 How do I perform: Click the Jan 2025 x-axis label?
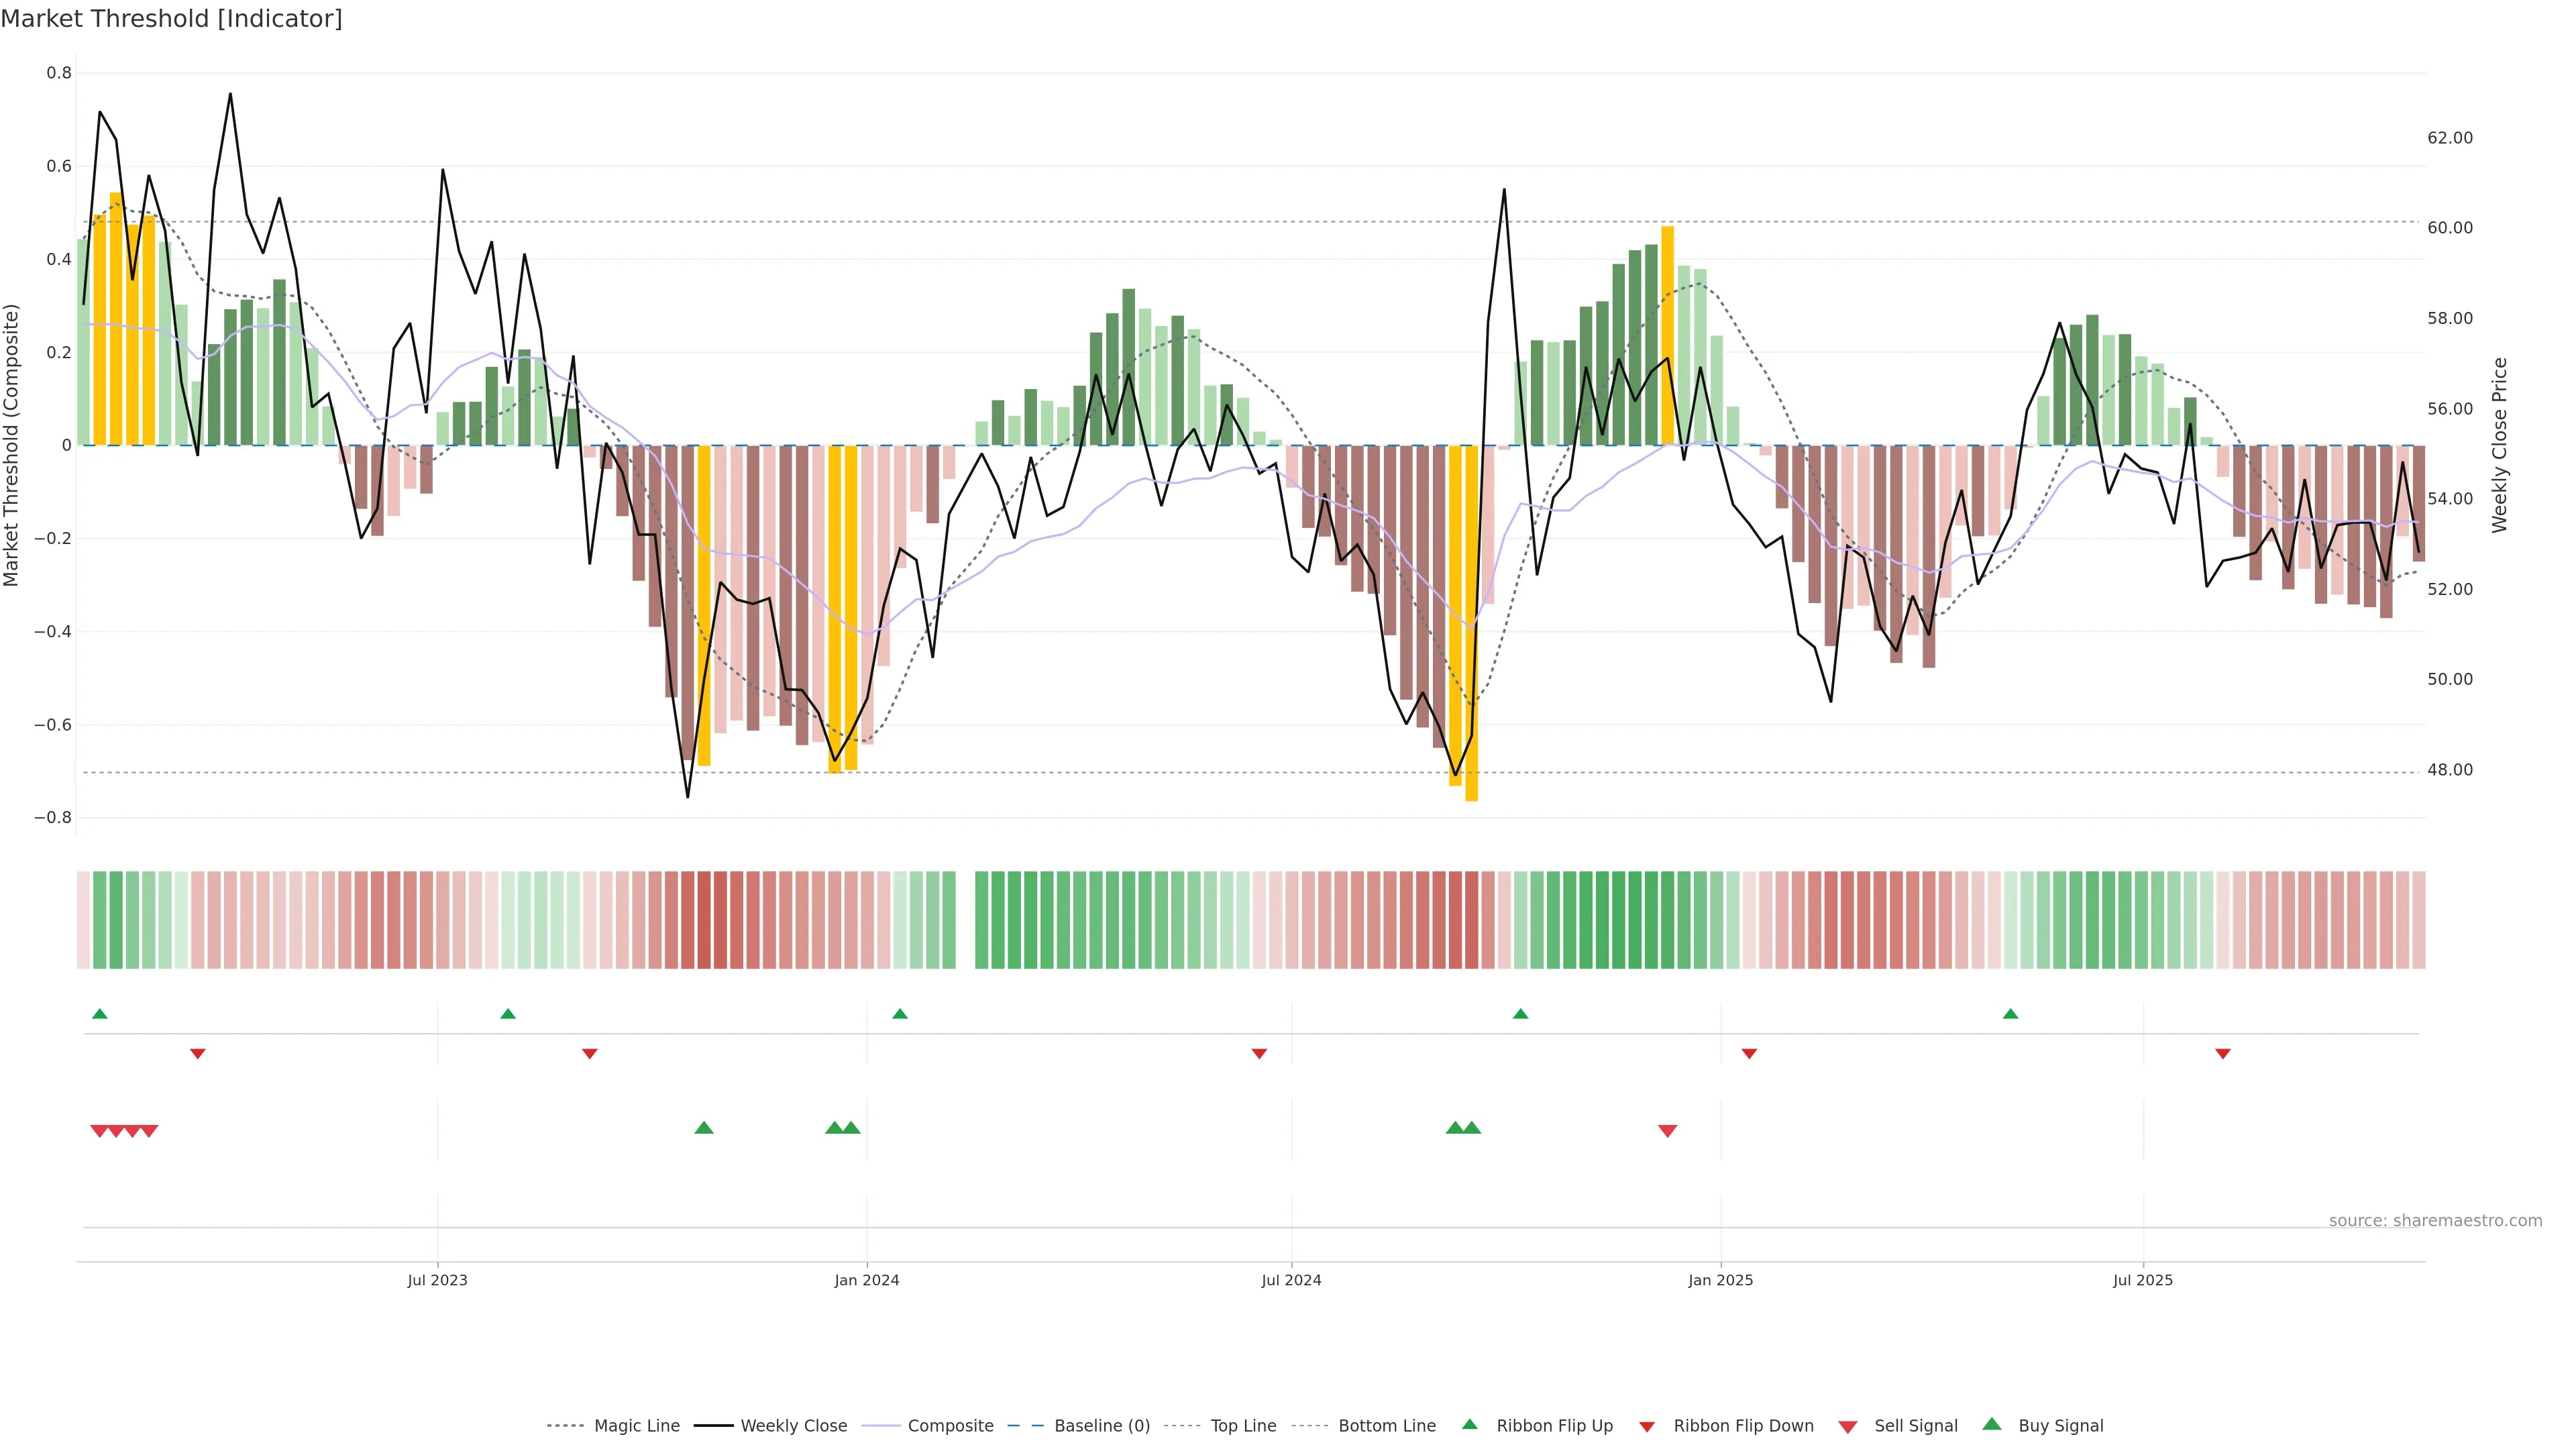pos(1720,1280)
